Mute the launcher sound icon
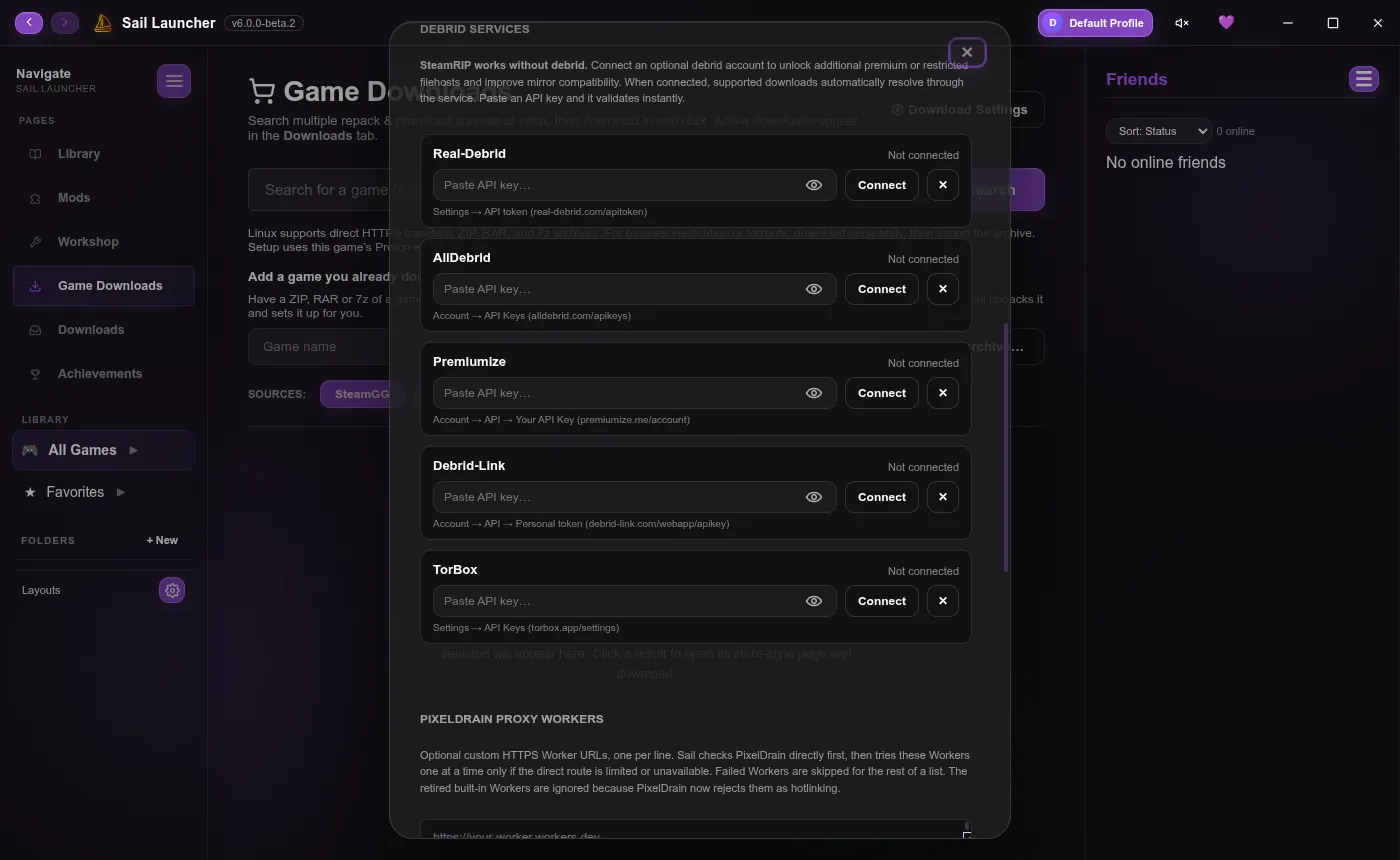The image size is (1400, 860). pyautogui.click(x=1182, y=23)
